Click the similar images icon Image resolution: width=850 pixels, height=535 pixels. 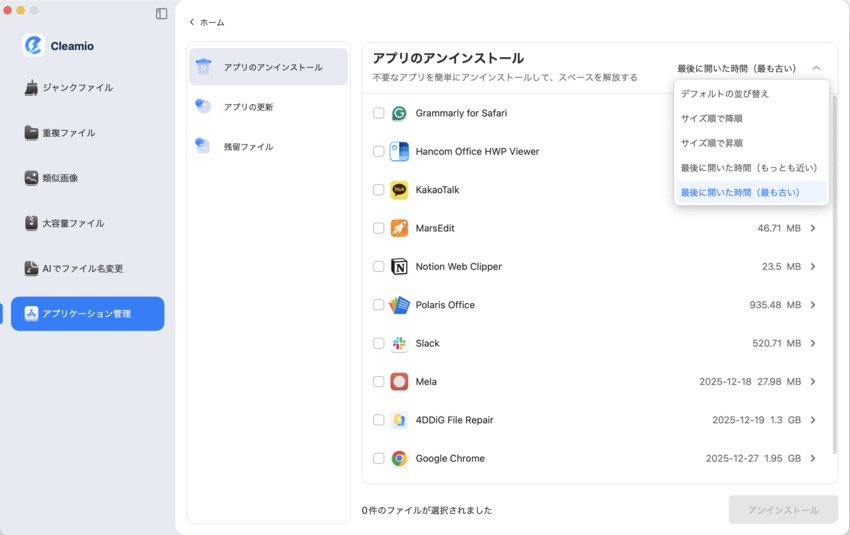click(x=31, y=178)
